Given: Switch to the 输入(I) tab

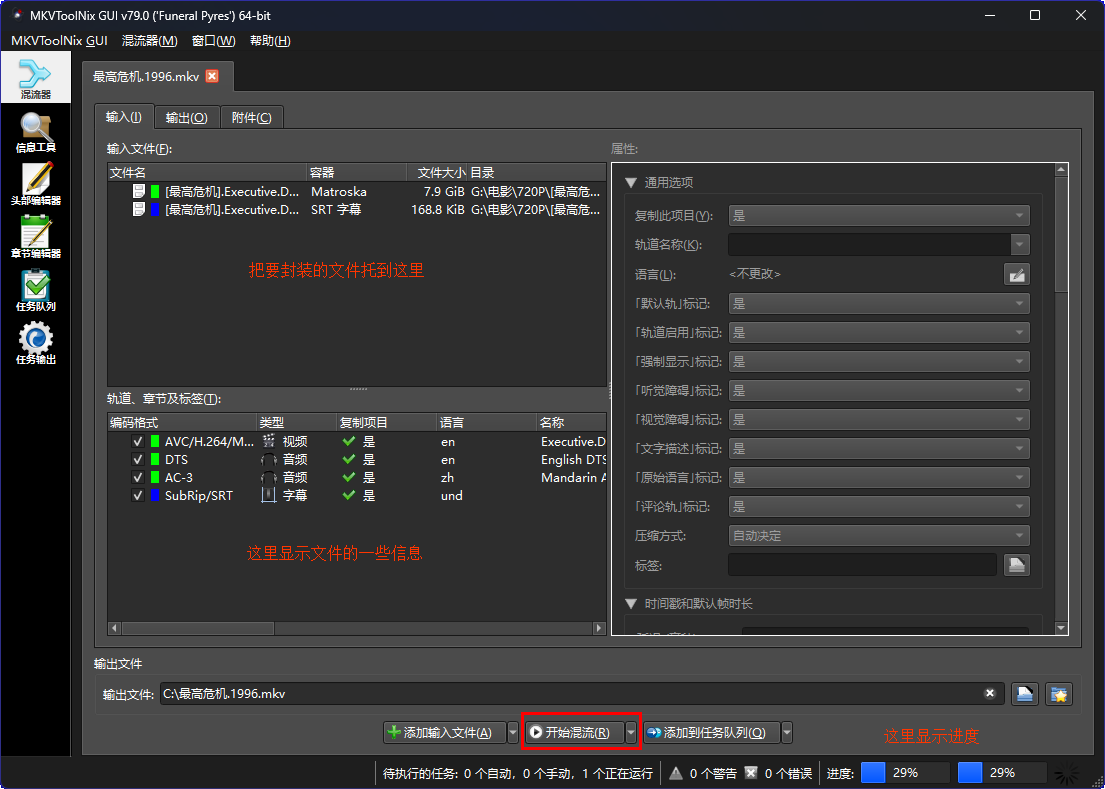Looking at the screenshot, I should 123,117.
